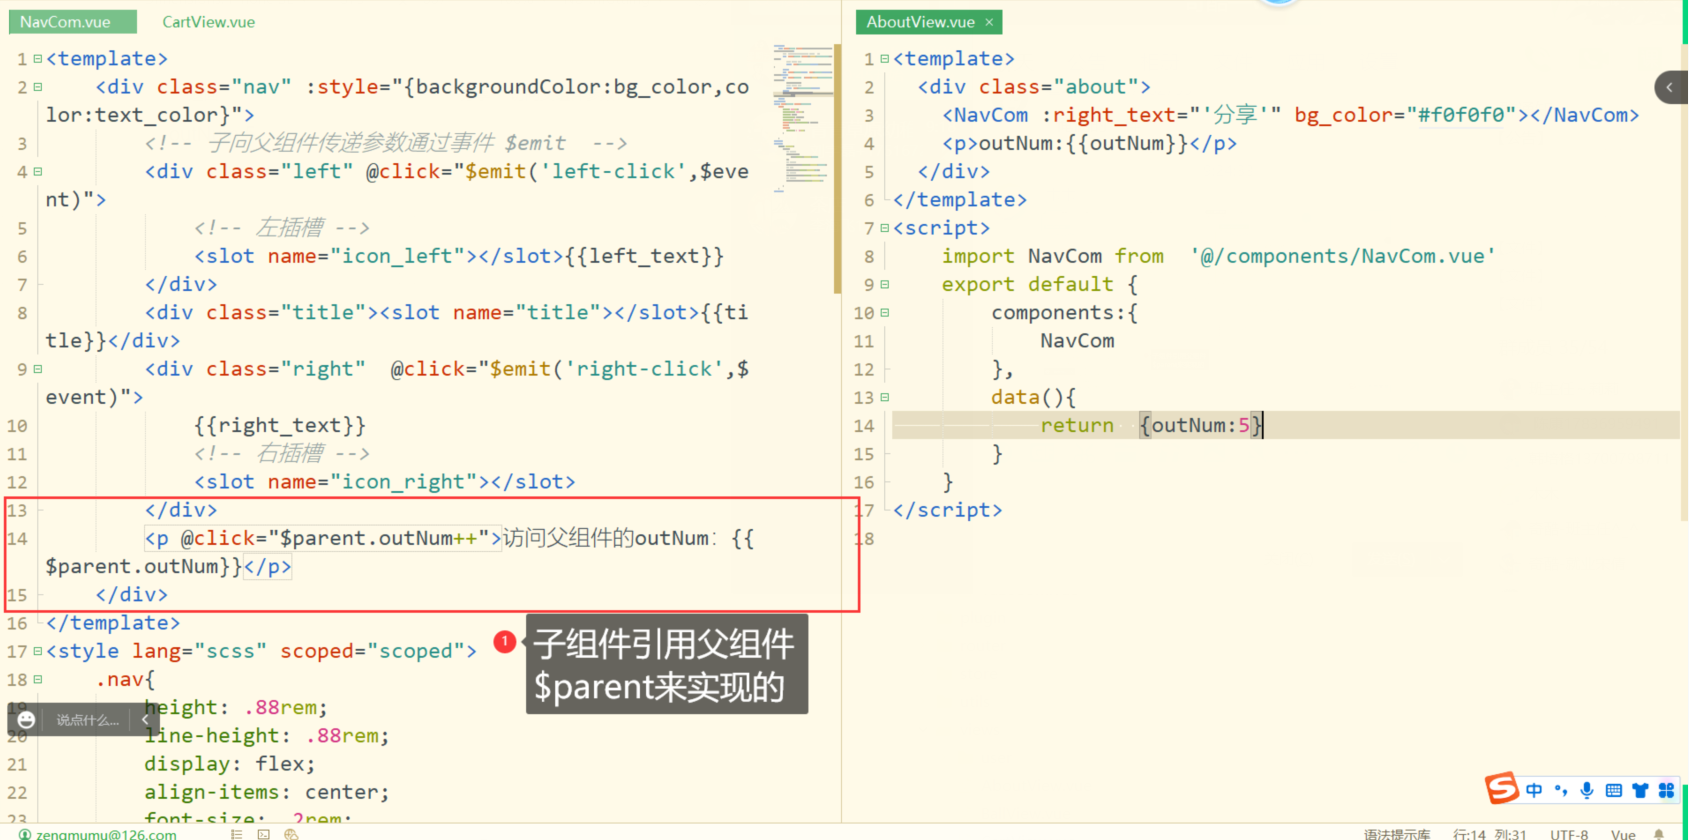Image resolution: width=1689 pixels, height=840 pixels.
Task: Click 'left-click' emit string on line 4
Action: click(x=613, y=172)
